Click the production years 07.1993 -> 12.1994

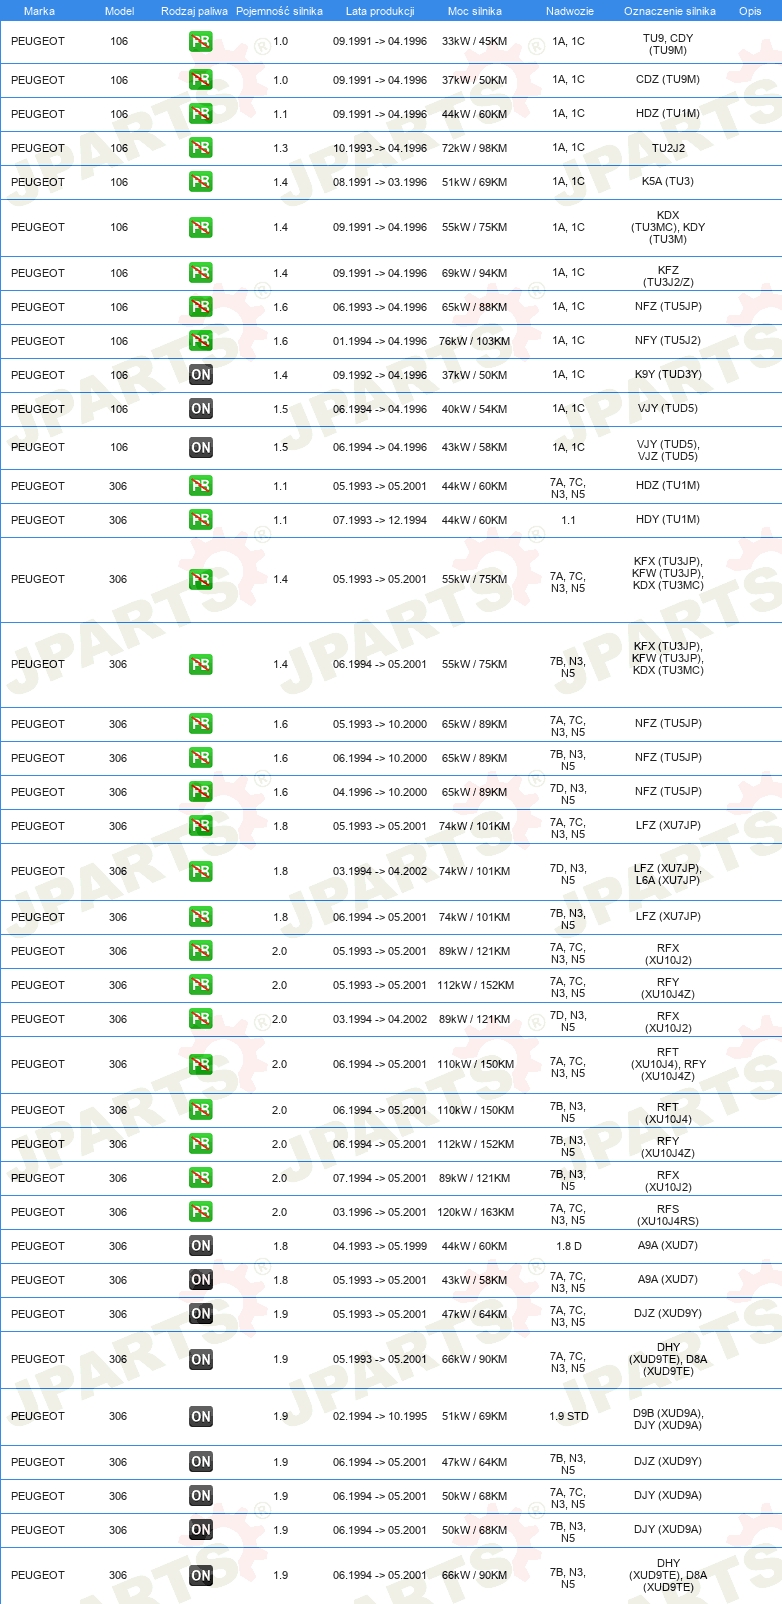tap(380, 520)
